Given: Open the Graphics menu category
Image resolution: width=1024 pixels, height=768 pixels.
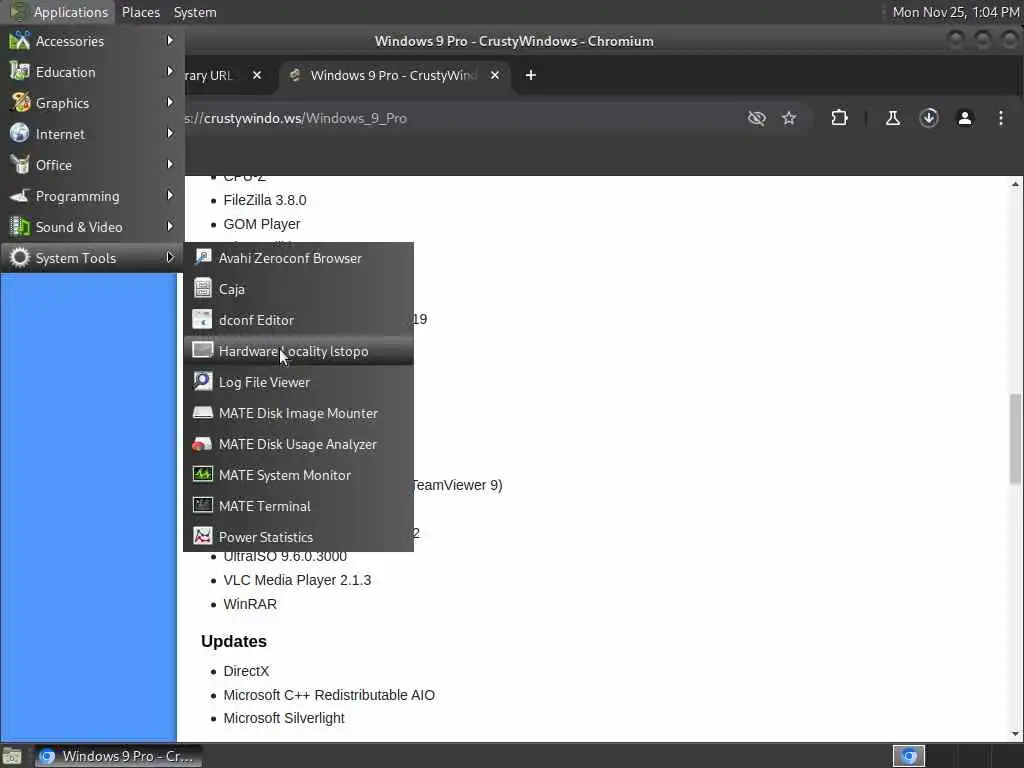Looking at the screenshot, I should [92, 103].
